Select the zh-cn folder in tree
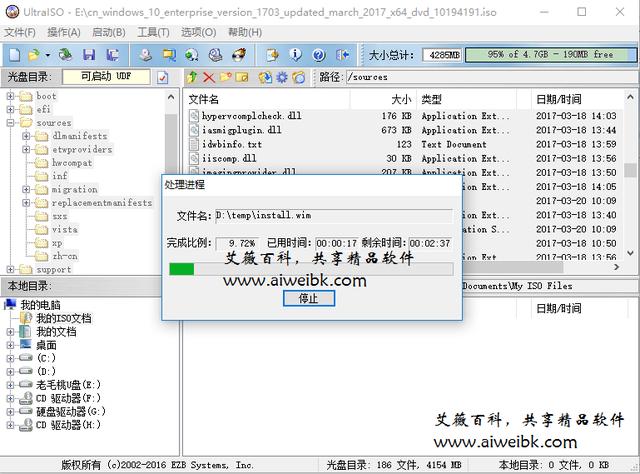 click(64, 256)
